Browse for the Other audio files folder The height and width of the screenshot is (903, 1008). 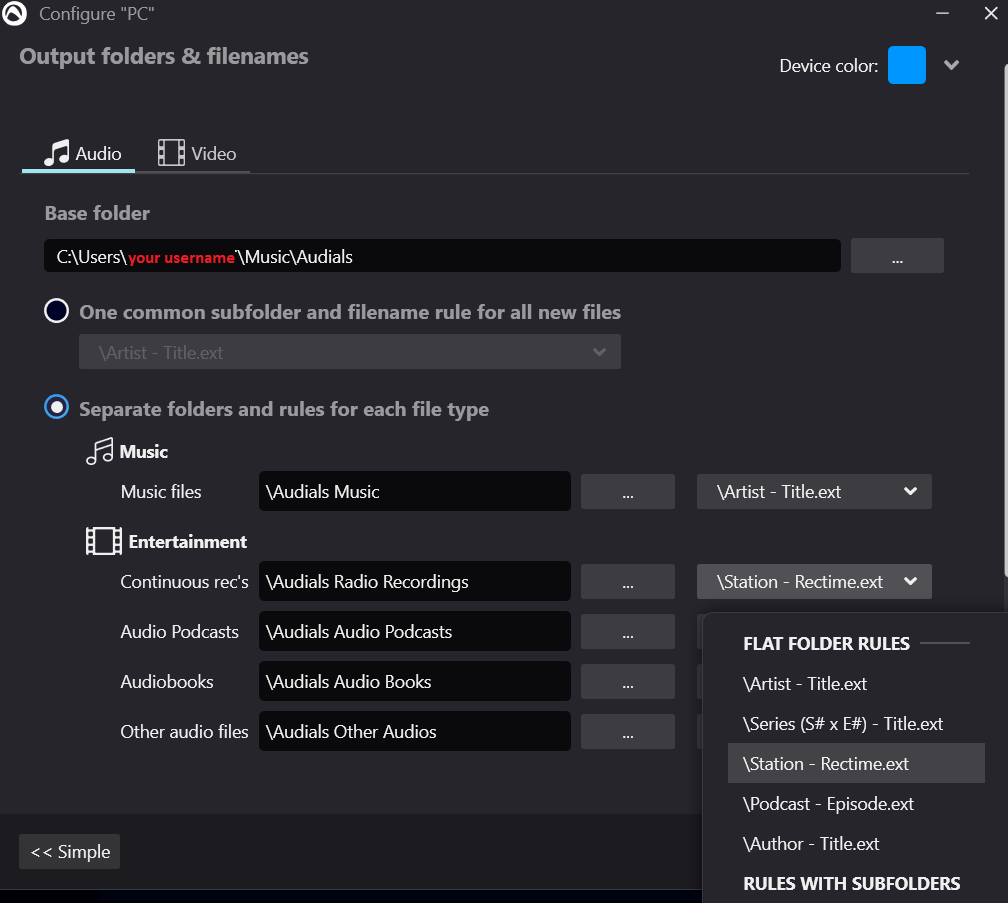tap(627, 732)
